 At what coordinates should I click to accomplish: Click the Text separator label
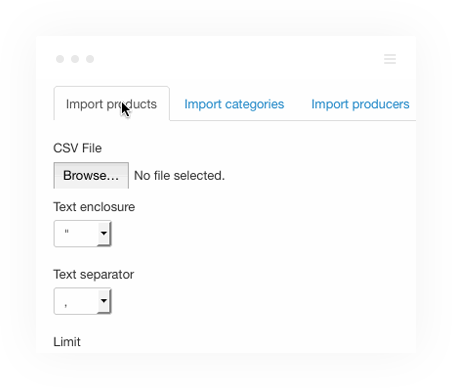coord(93,274)
